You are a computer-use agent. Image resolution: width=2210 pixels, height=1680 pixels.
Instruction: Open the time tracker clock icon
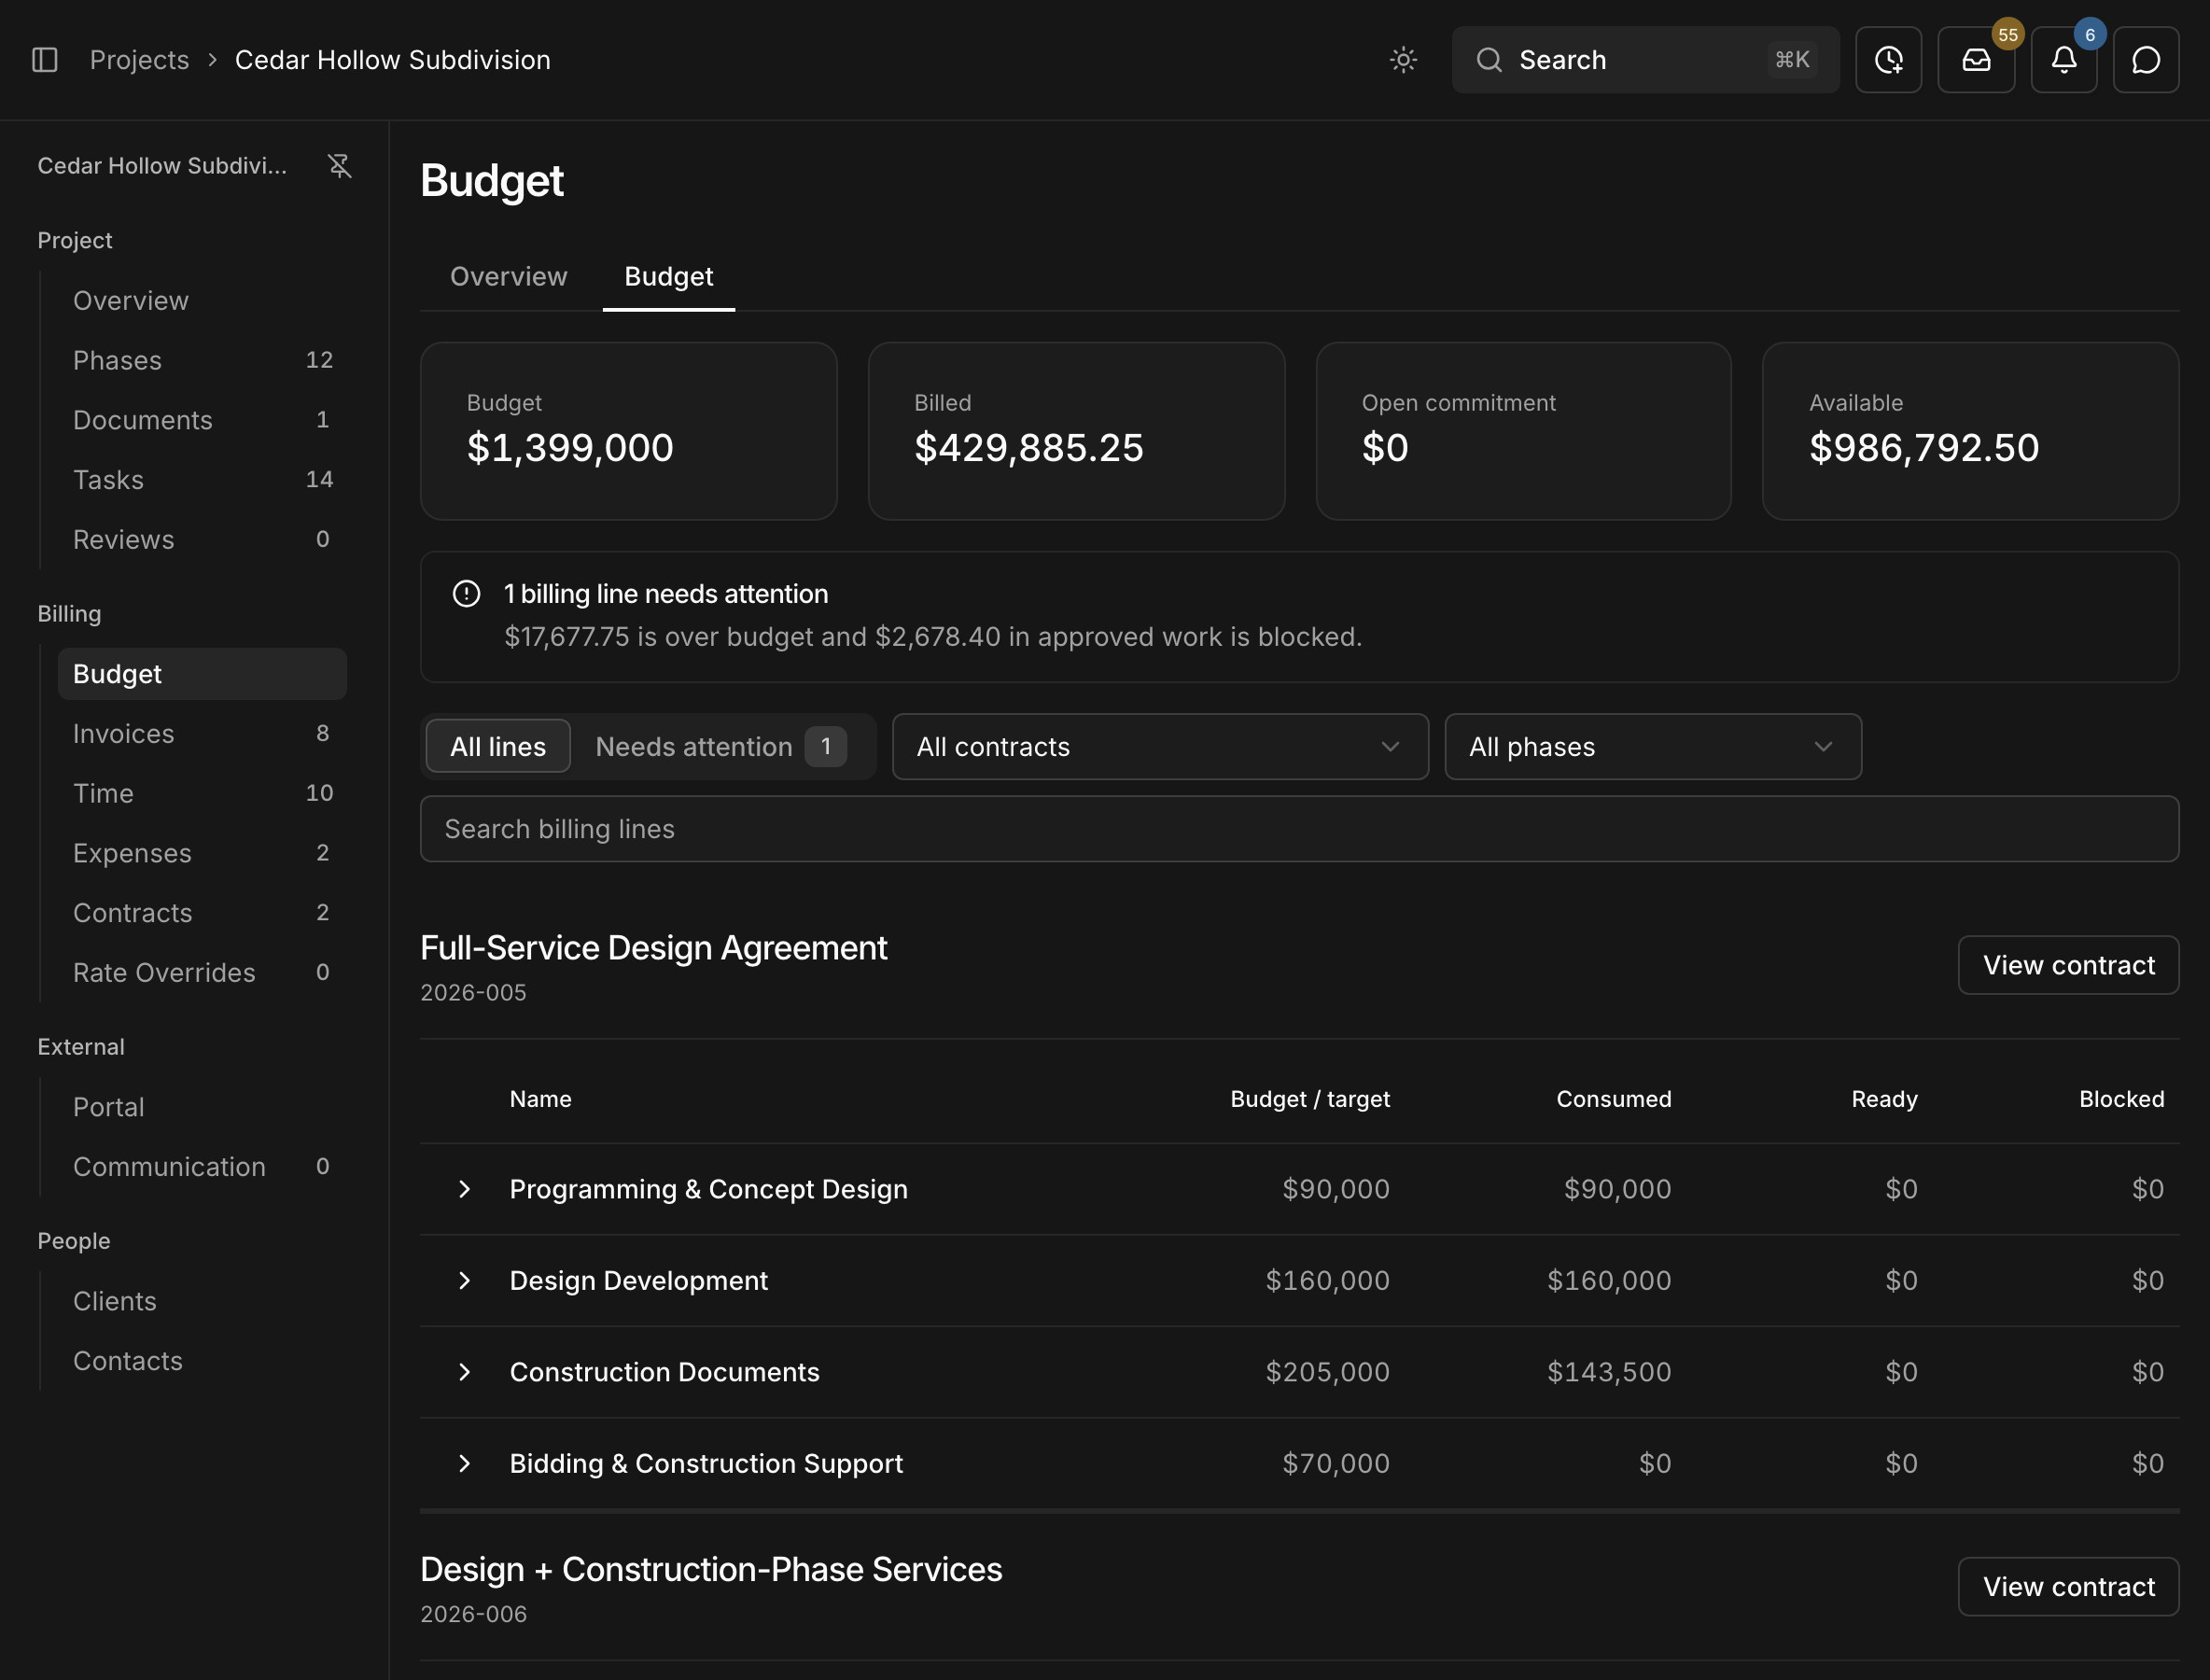point(1888,60)
